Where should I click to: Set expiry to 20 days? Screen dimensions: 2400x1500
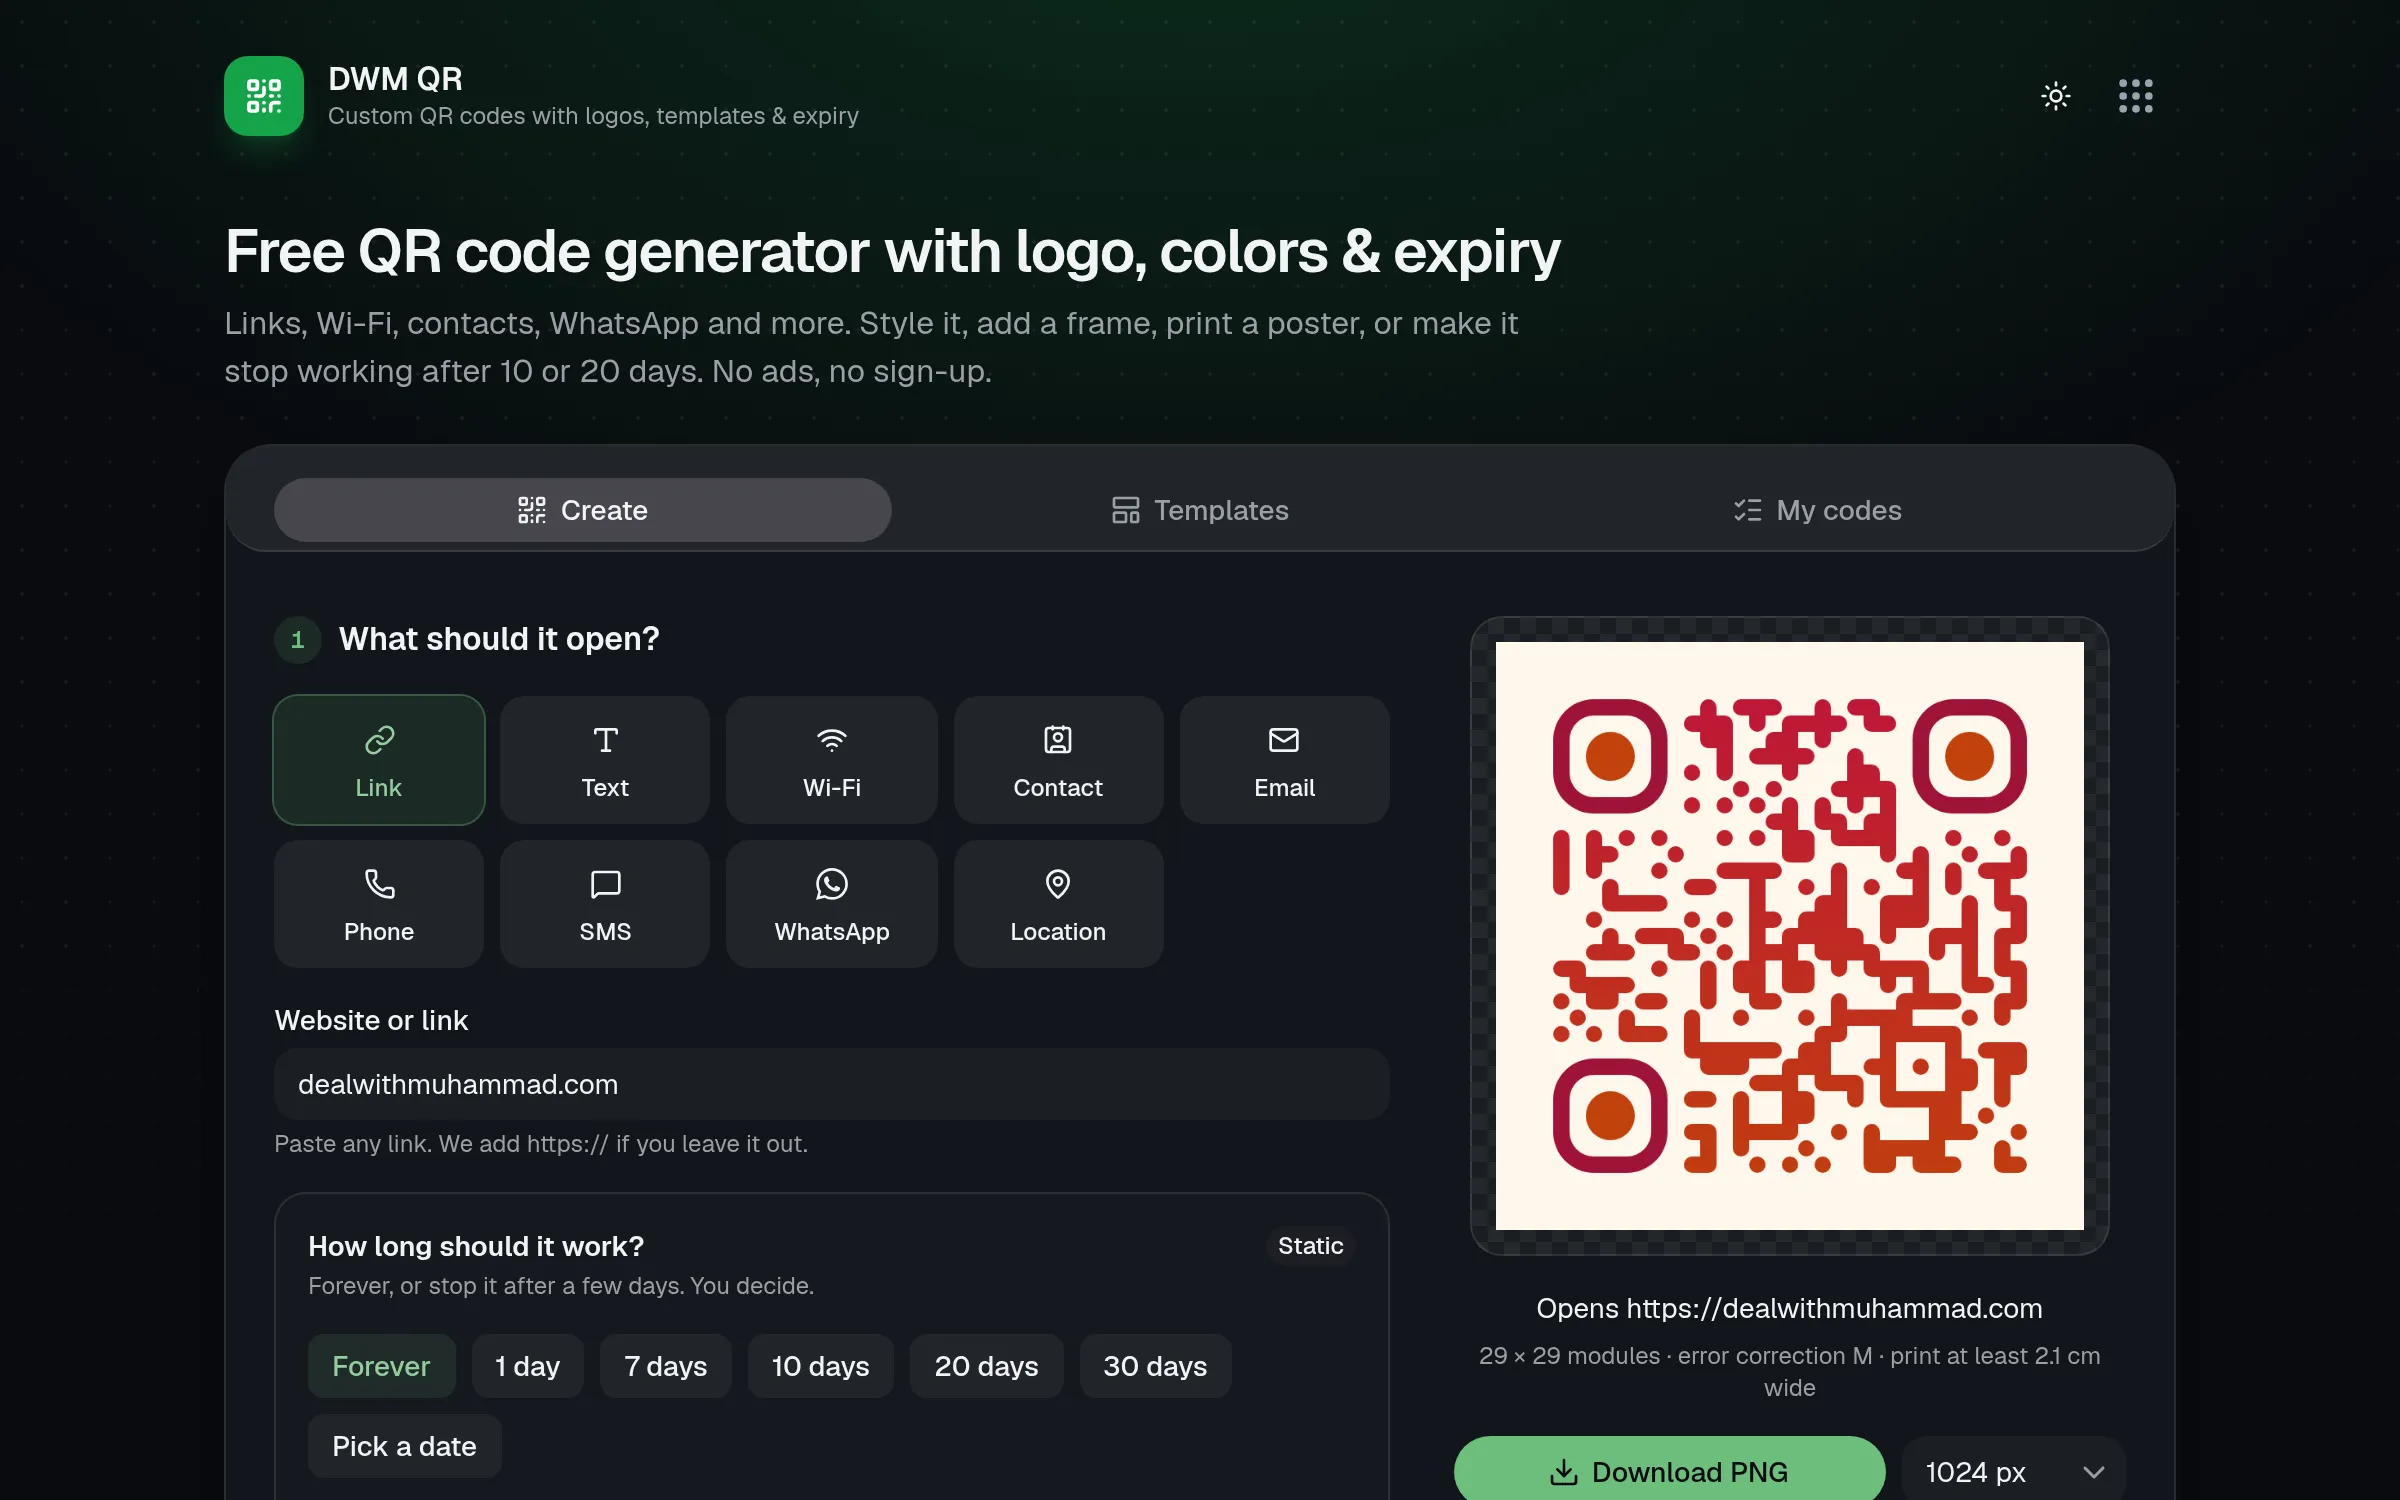[987, 1366]
